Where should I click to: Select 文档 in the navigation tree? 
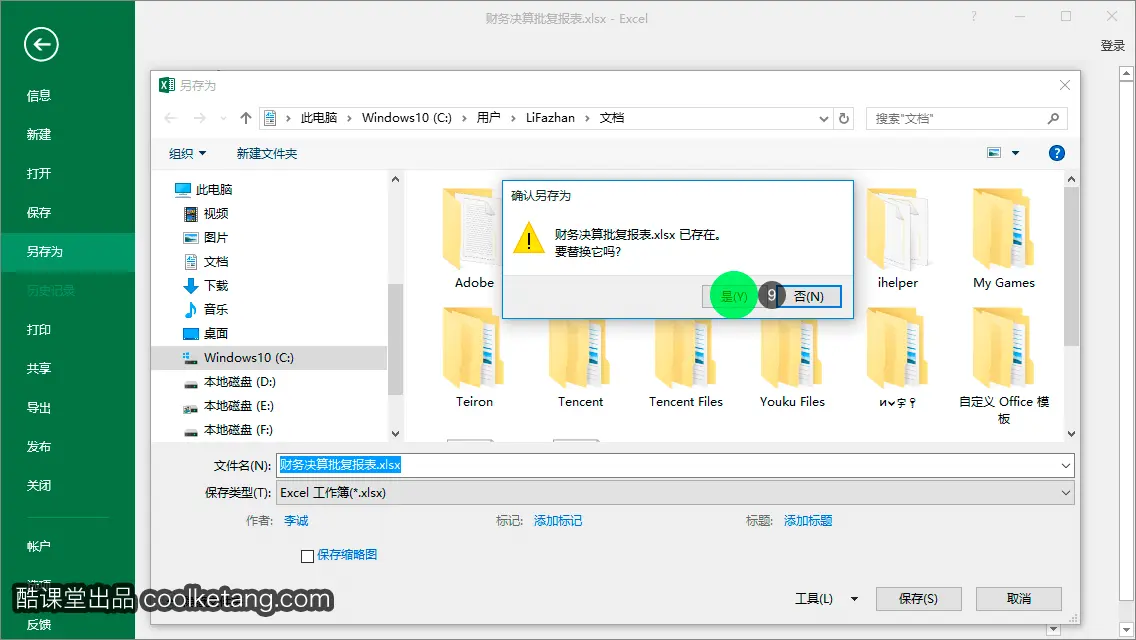pyautogui.click(x=206, y=262)
